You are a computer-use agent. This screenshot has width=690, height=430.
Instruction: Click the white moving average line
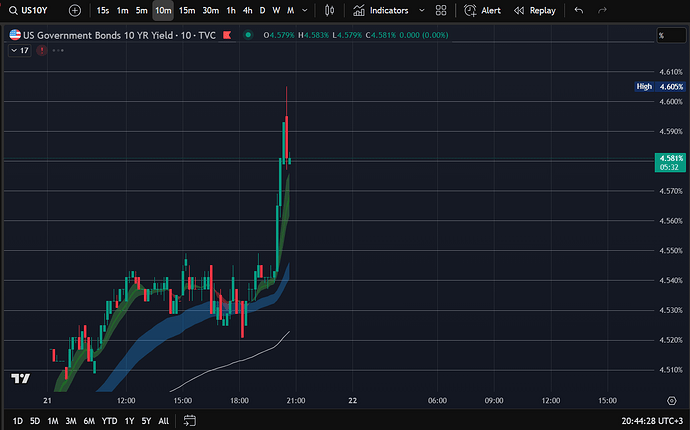coord(230,363)
